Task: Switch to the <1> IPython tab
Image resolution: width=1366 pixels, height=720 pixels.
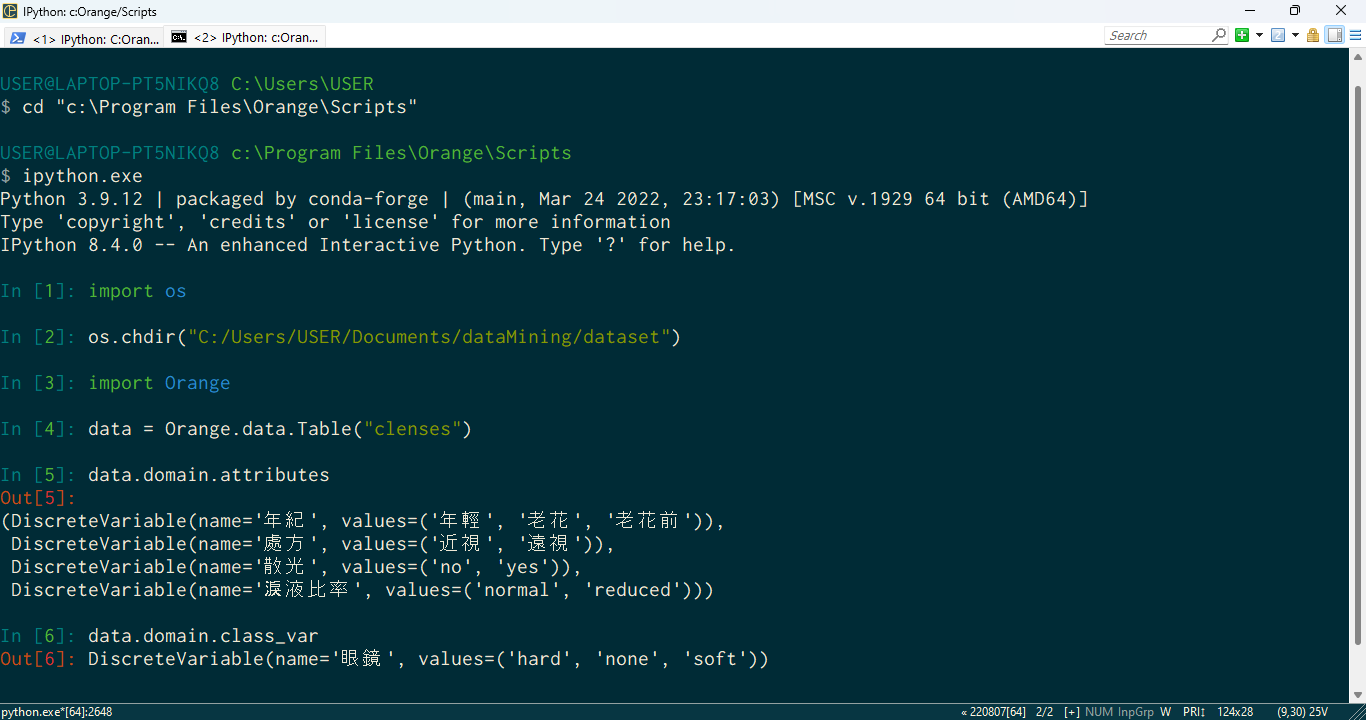Action: (84, 38)
